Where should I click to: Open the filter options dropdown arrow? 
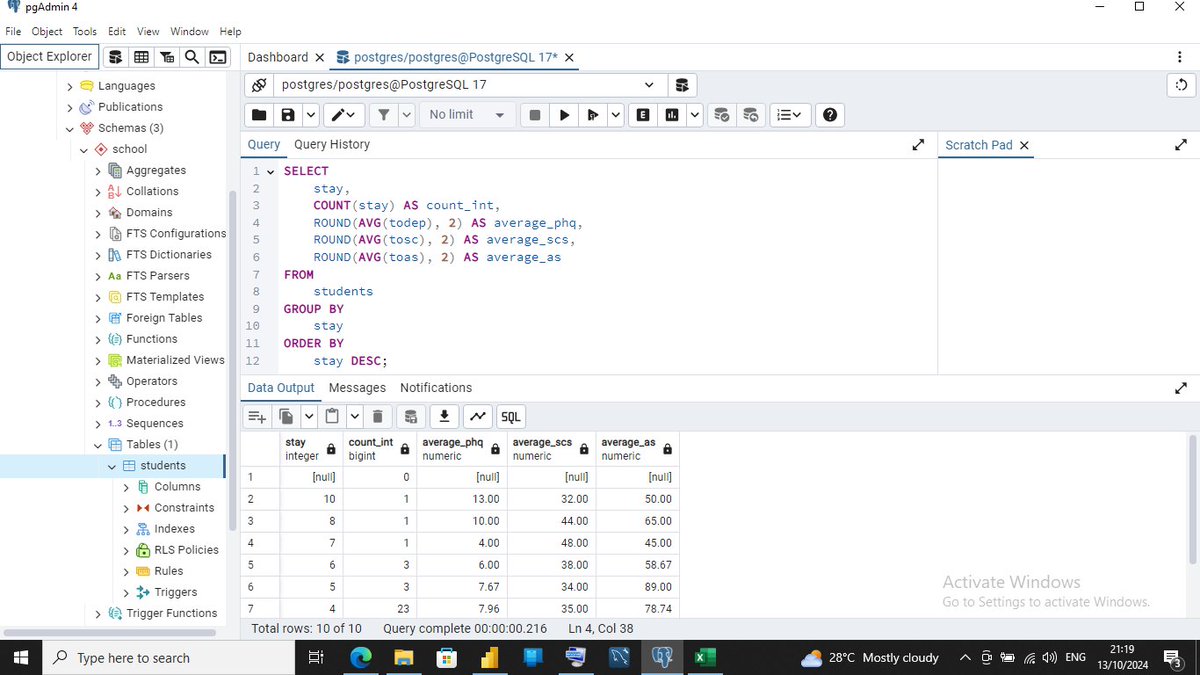[x=407, y=115]
